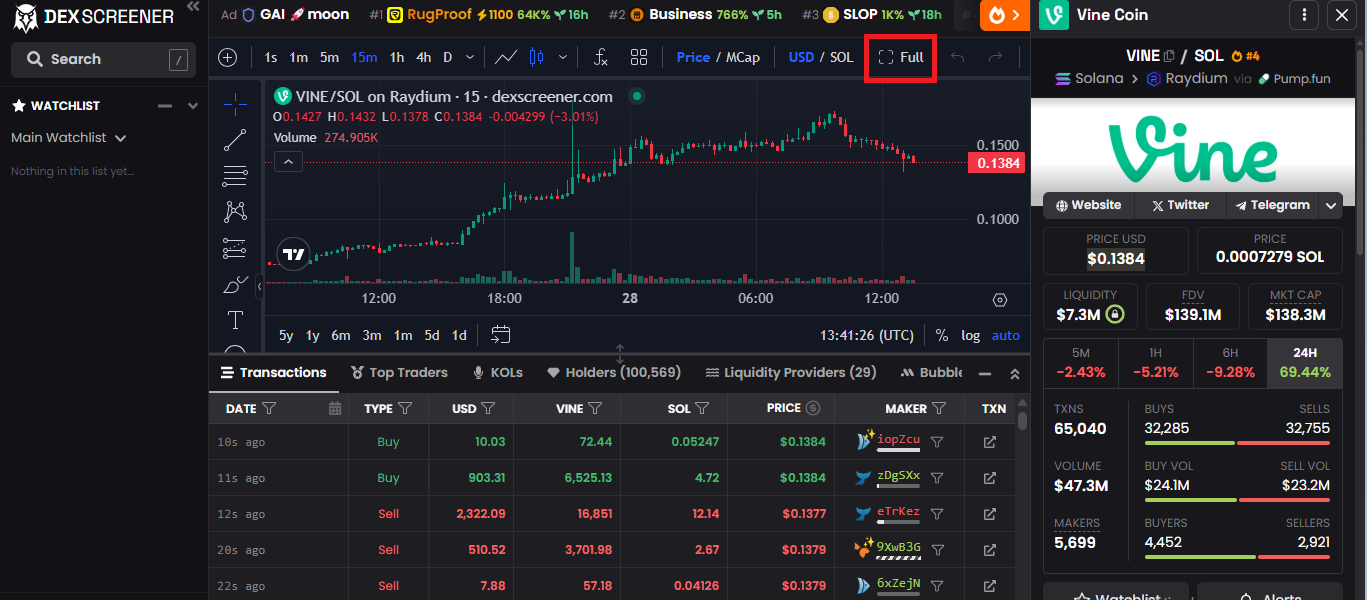The image size is (1367, 600).
Task: Select the Text annotation tool
Action: [x=235, y=320]
